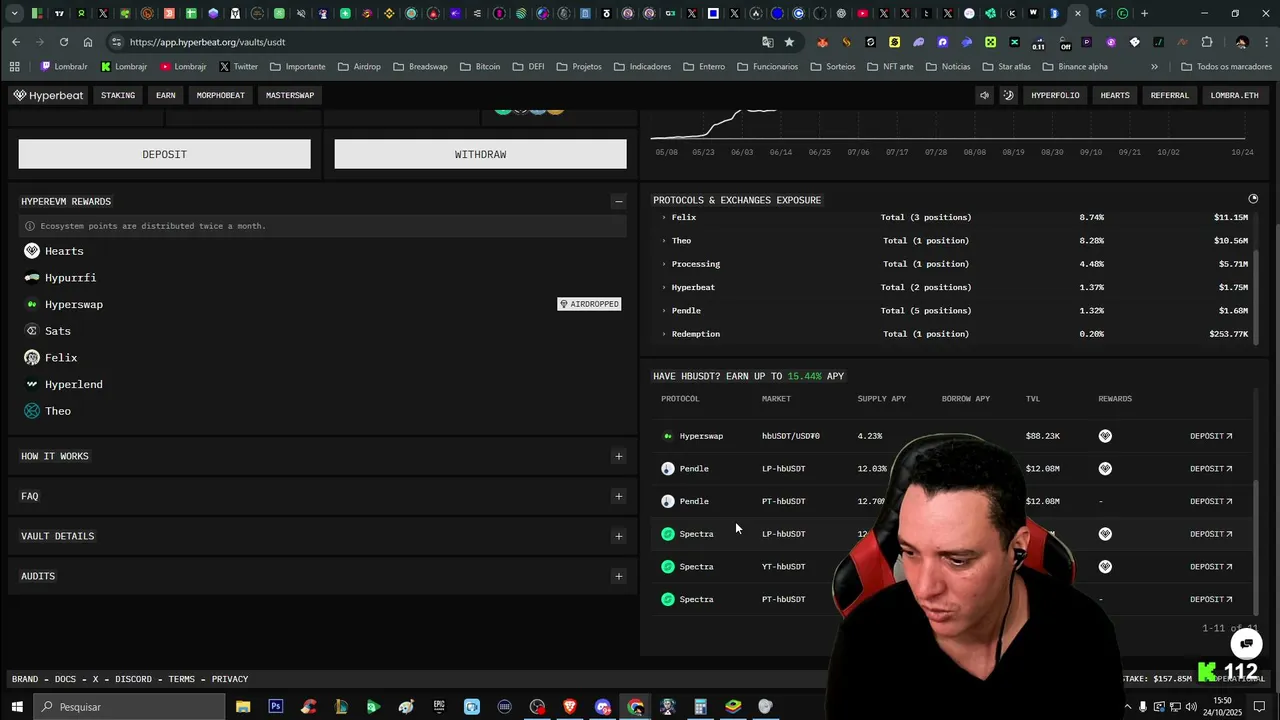Screen dimensions: 1280x720
Task: Click the Hyperswap protocol icon in table
Action: [668, 436]
